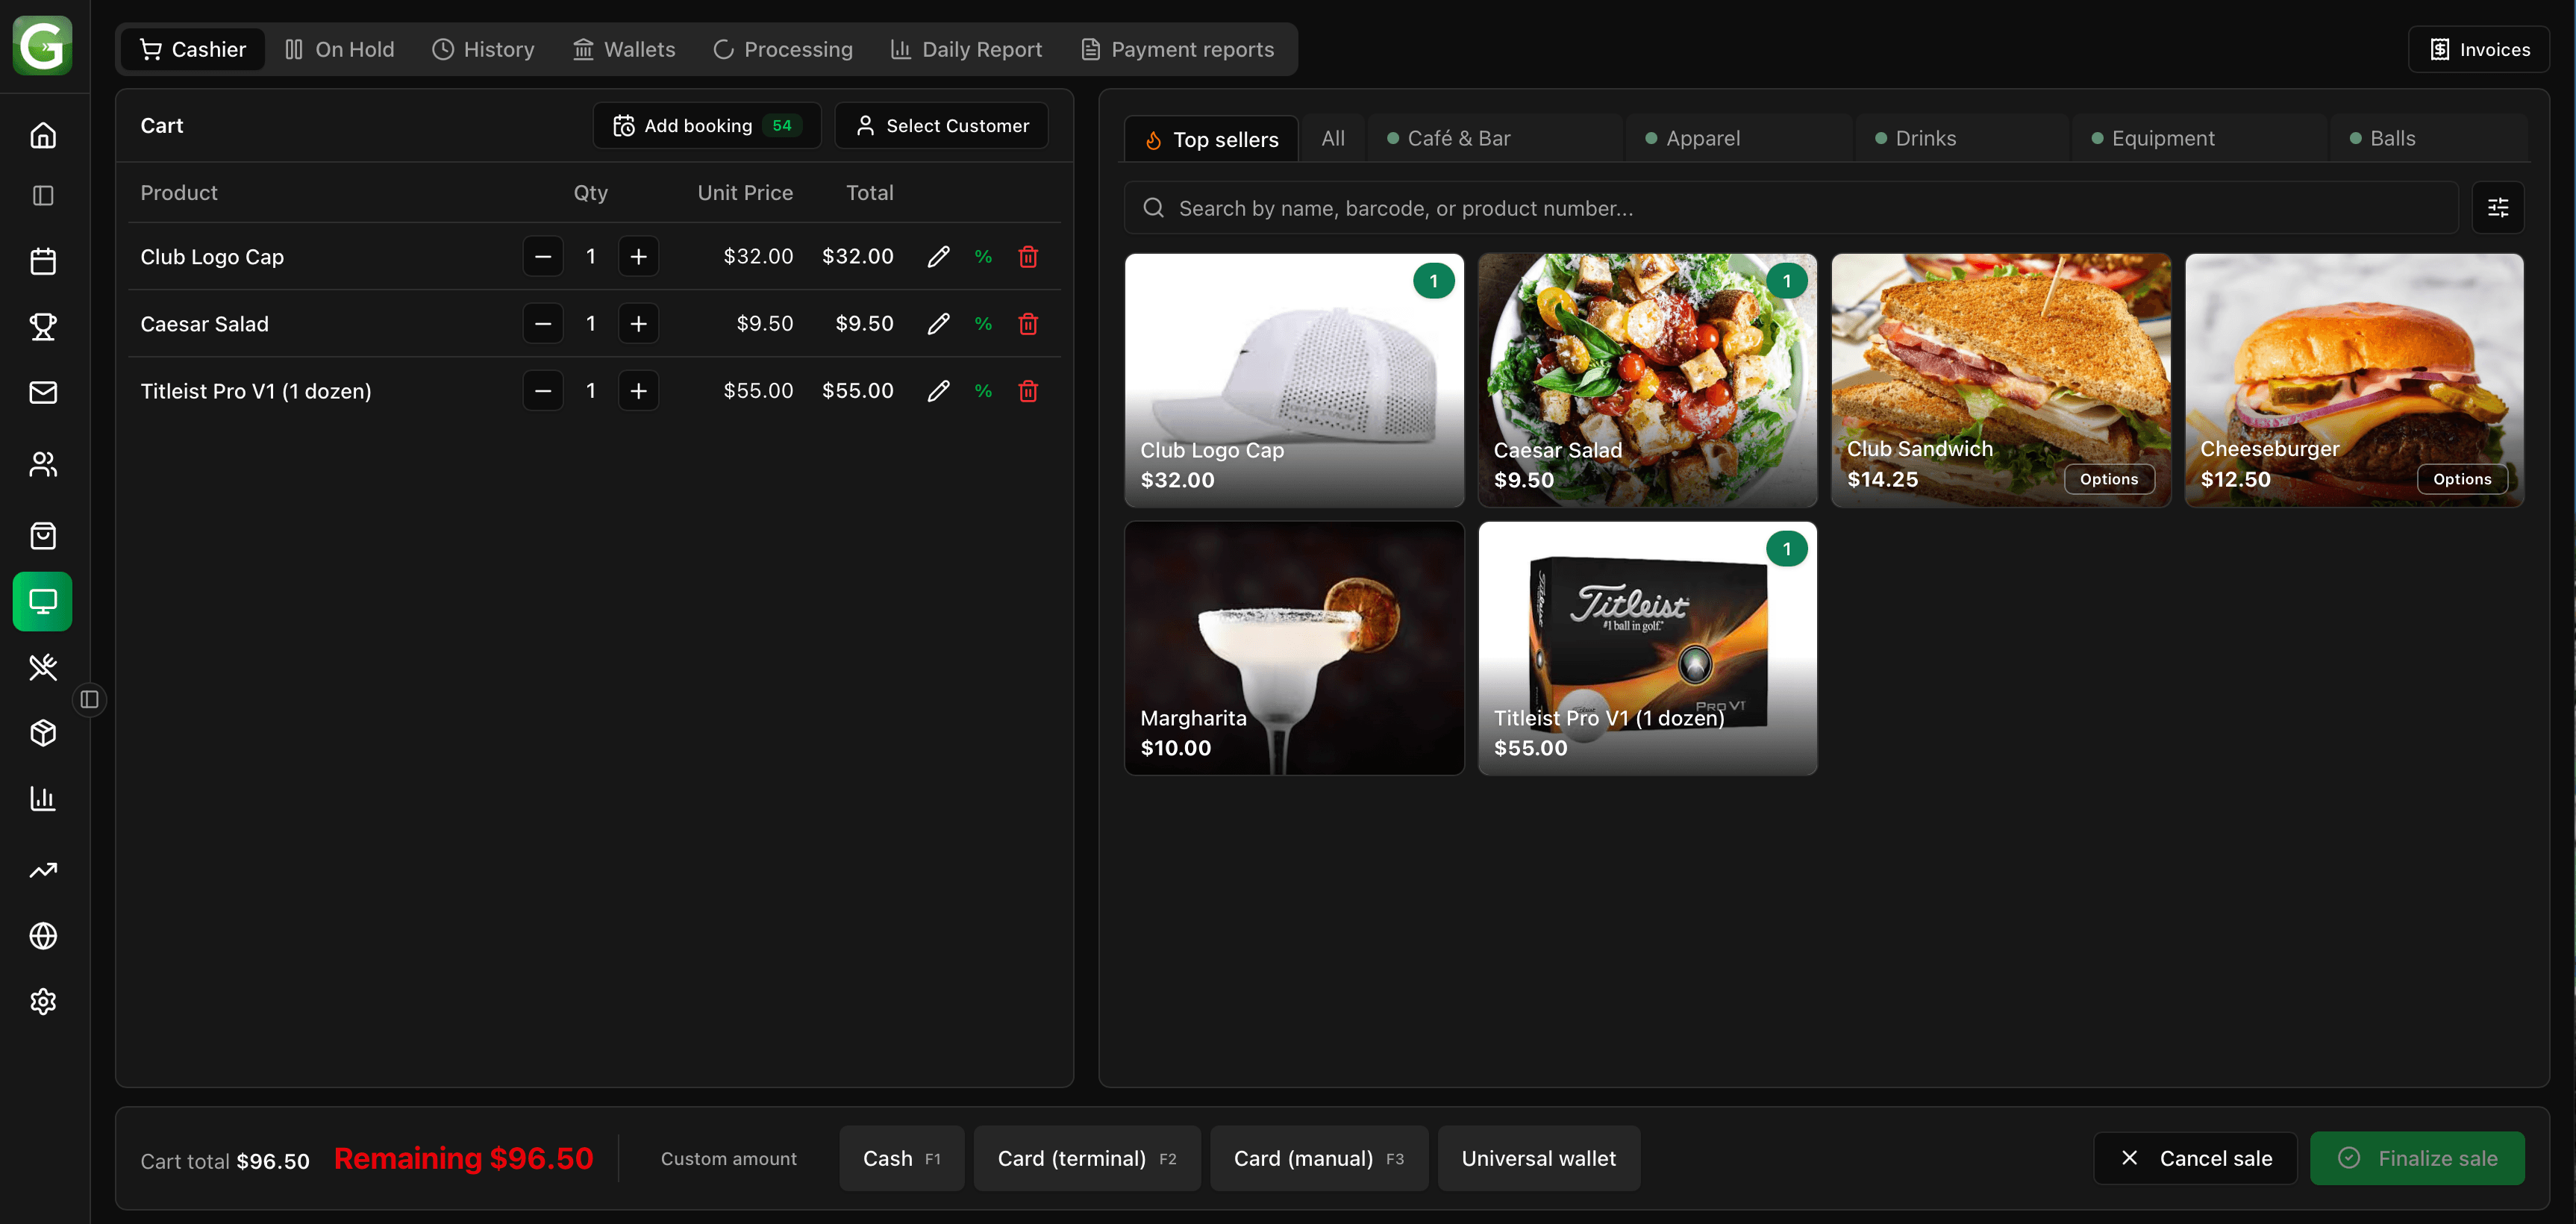This screenshot has height=1224, width=2576.
Task: Apply discount to Club Logo Cap
Action: coord(983,257)
